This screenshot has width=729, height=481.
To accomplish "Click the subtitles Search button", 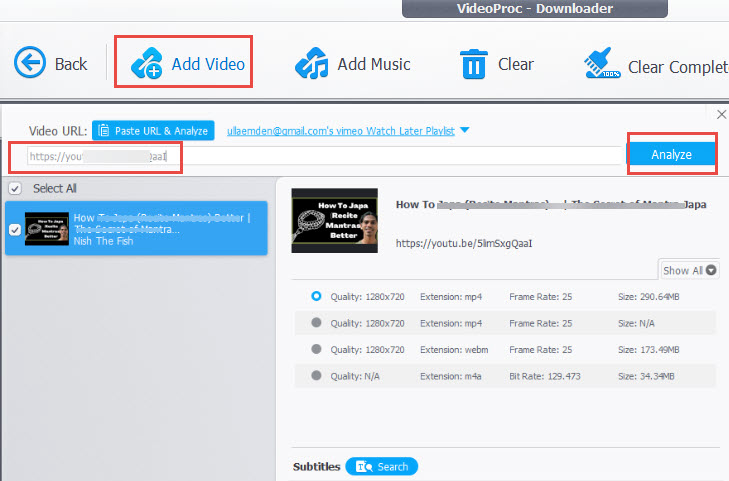I will pos(382,467).
